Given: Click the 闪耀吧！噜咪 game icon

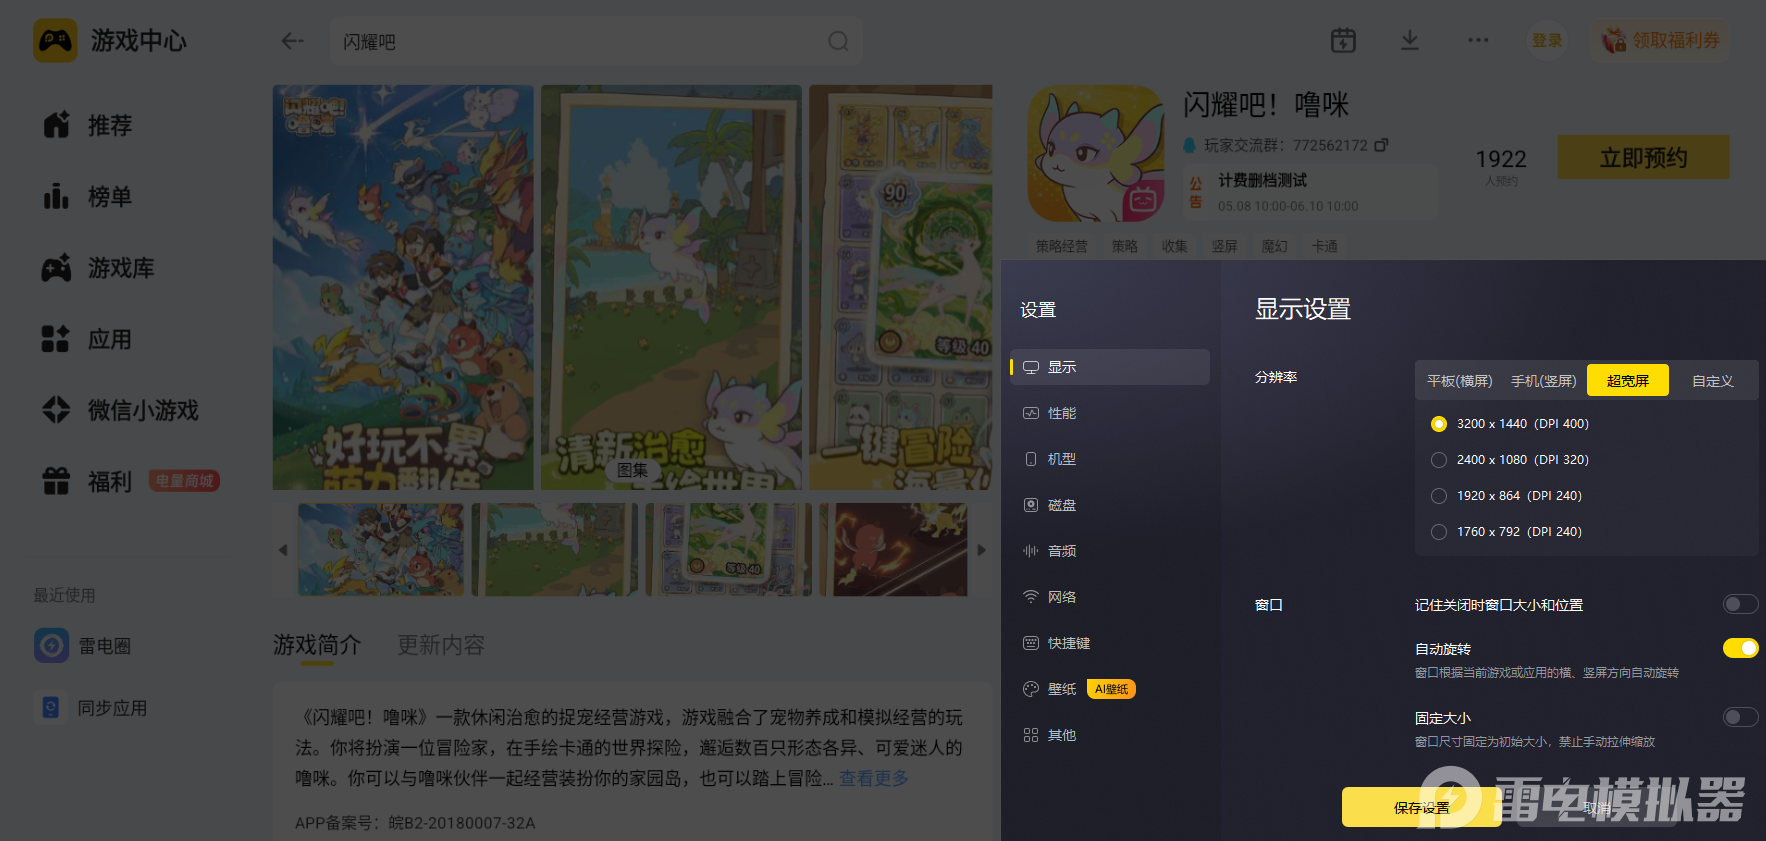Looking at the screenshot, I should tap(1096, 153).
